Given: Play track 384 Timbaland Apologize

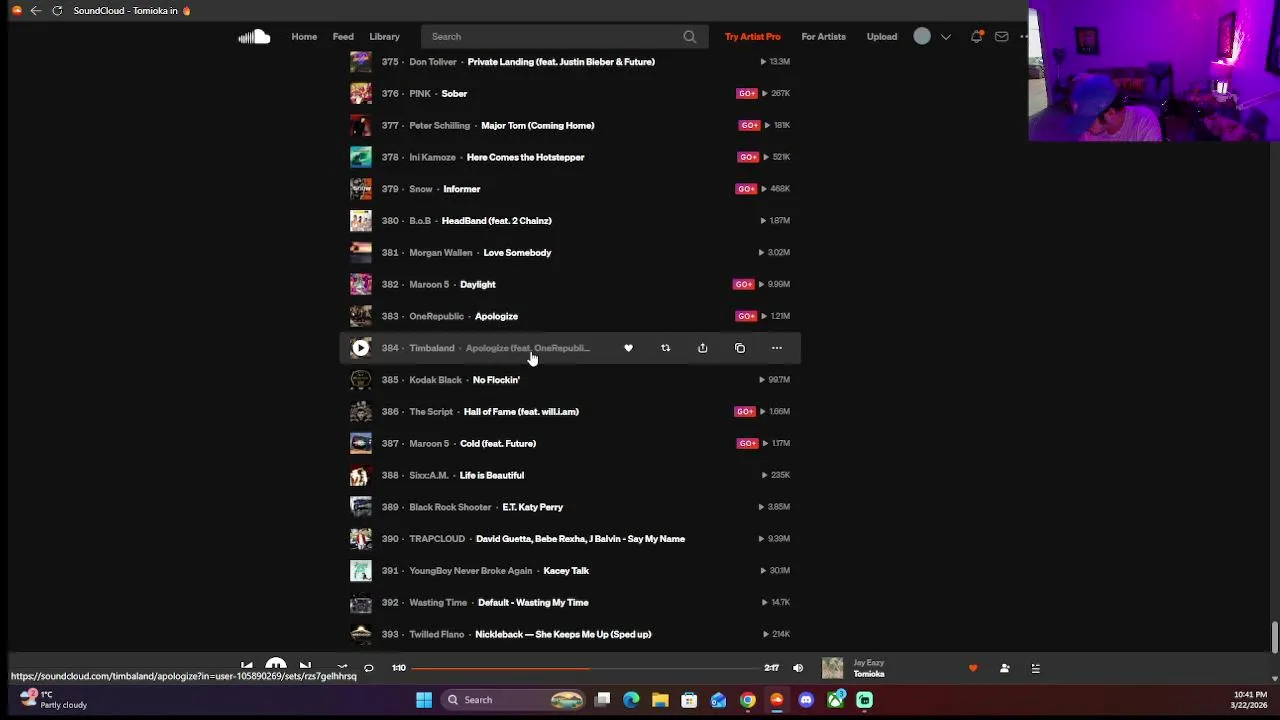Looking at the screenshot, I should (x=361, y=348).
